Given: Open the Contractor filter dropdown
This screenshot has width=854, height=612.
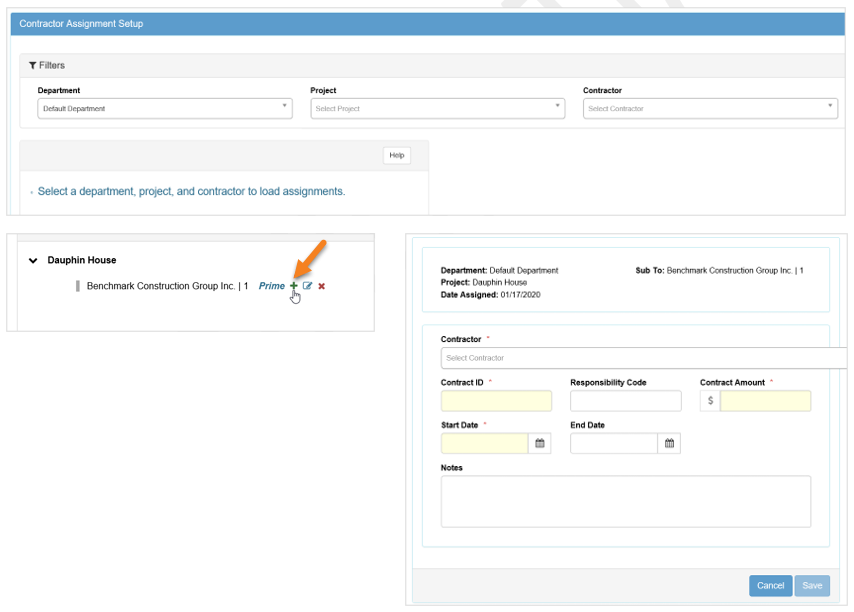Looking at the screenshot, I should pos(710,108).
